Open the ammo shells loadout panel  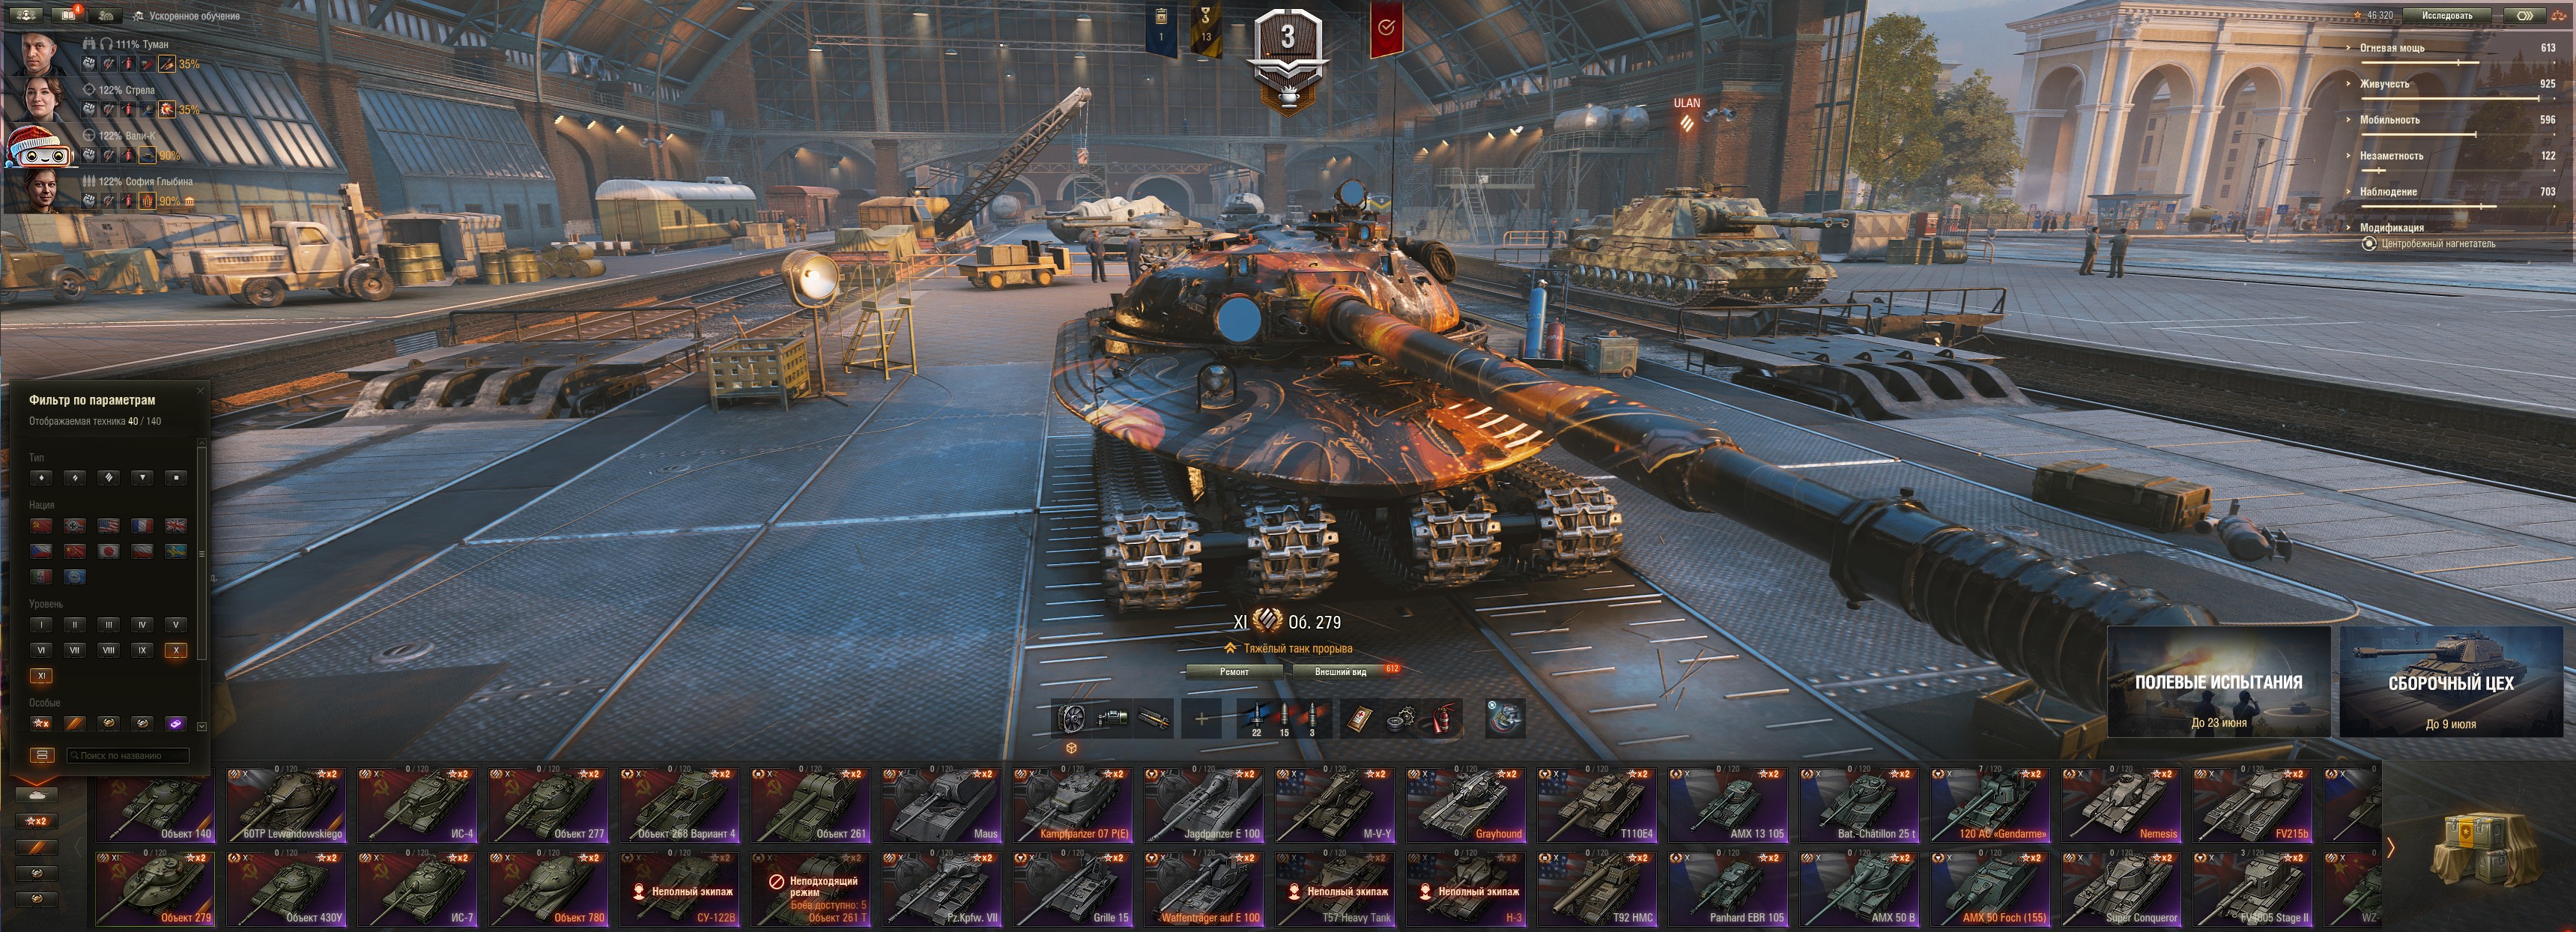pos(1284,719)
